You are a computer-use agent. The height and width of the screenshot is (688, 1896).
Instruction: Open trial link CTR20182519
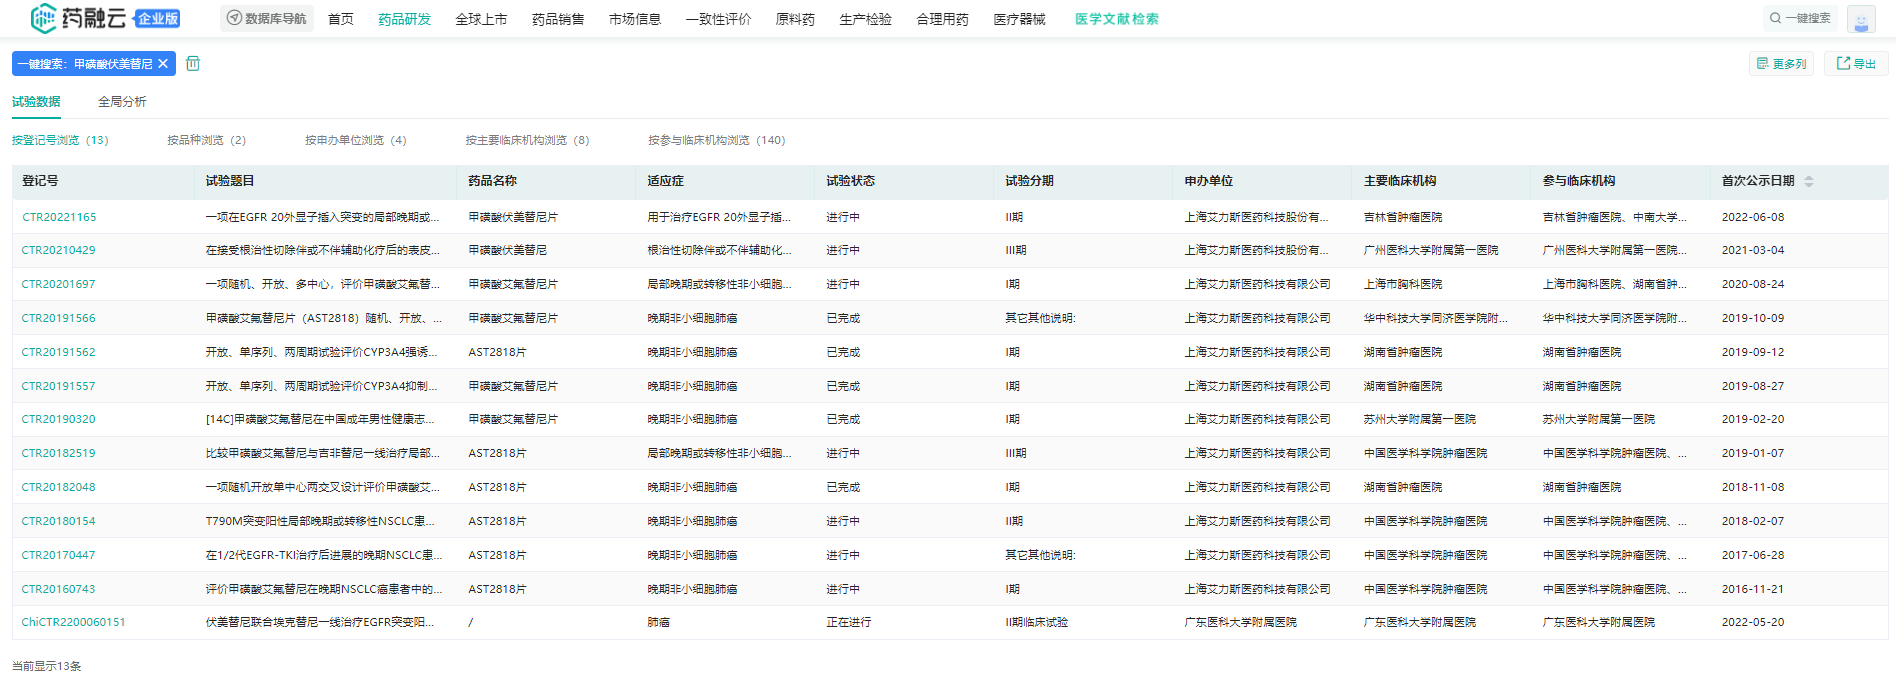(x=59, y=453)
